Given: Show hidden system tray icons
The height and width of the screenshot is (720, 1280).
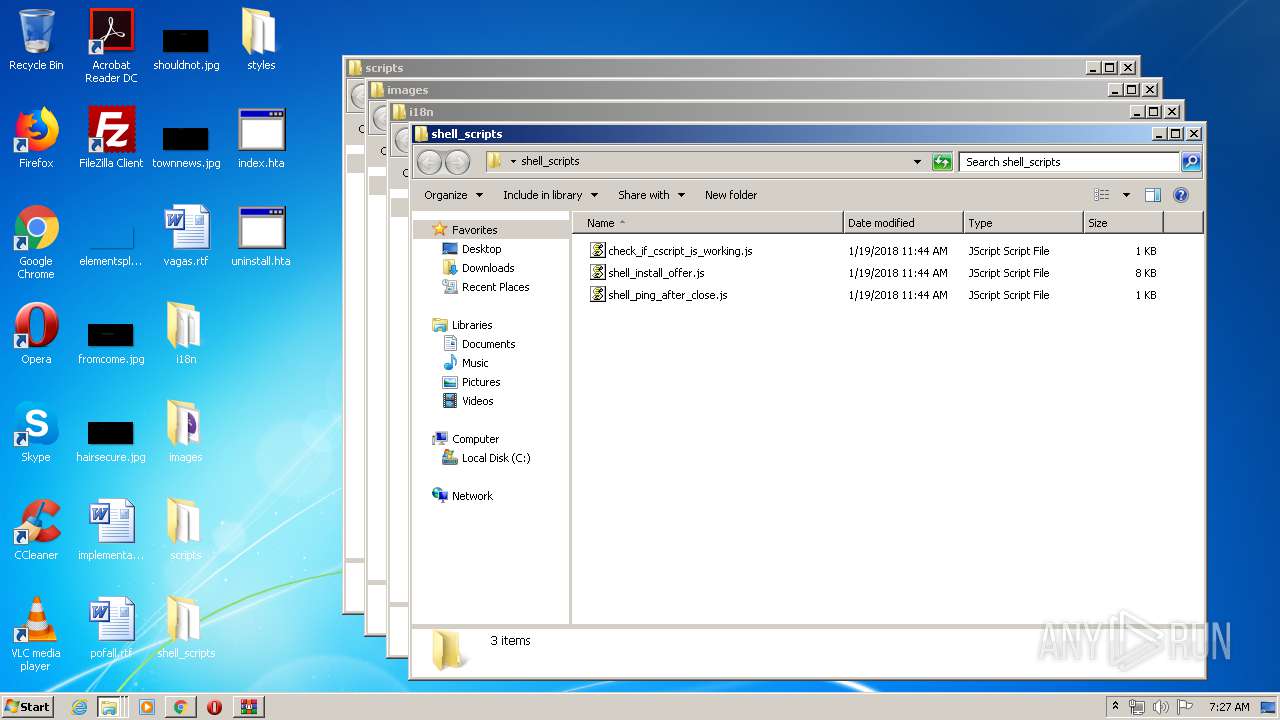Looking at the screenshot, I should tap(1116, 706).
